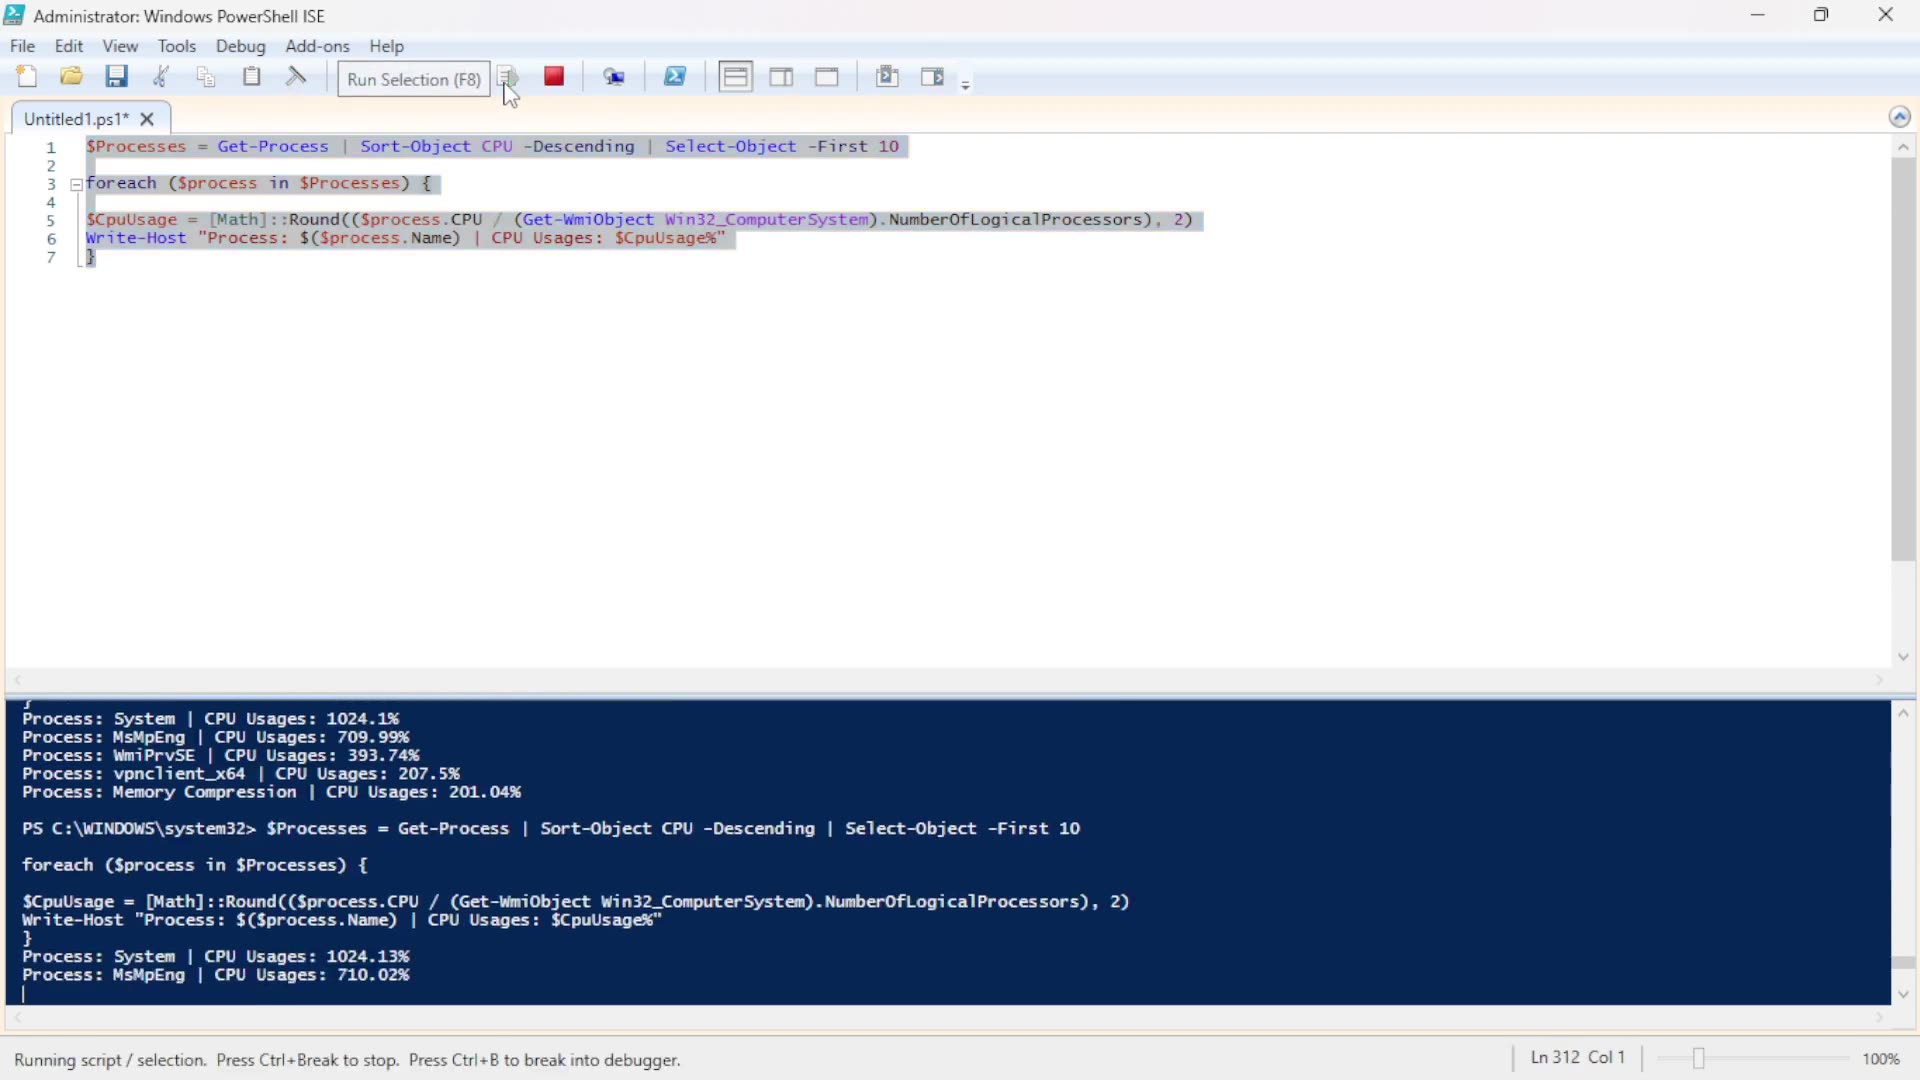
Task: Maximize the script pane
Action: tap(827, 76)
